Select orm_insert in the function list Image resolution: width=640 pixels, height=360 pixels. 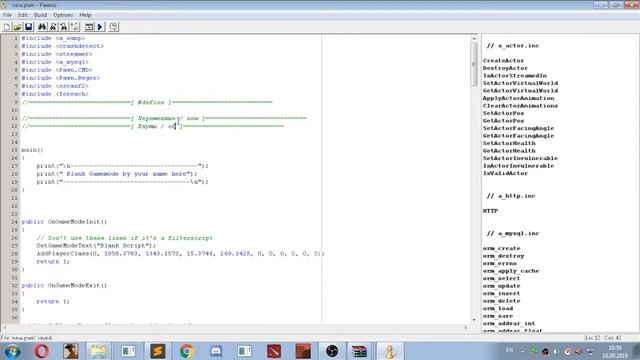click(502, 293)
